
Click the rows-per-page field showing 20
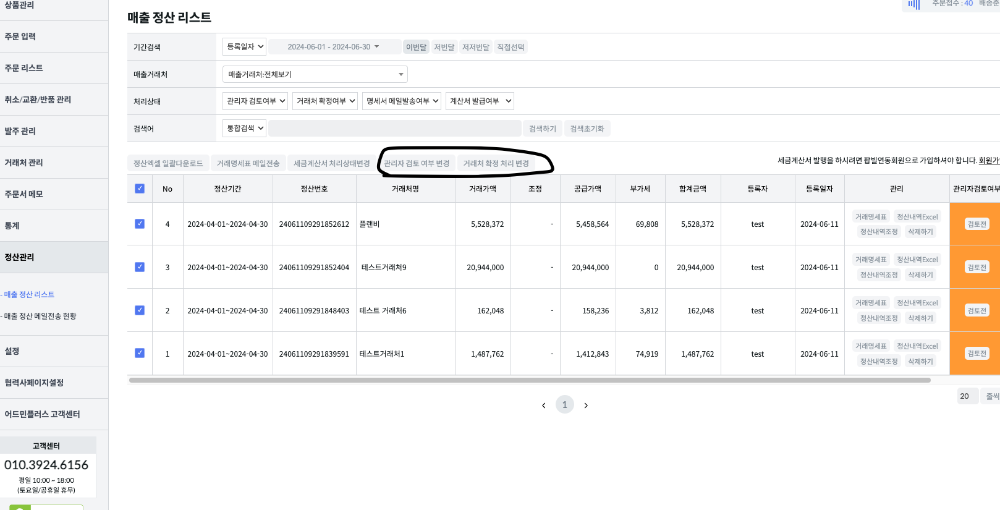[967, 396]
